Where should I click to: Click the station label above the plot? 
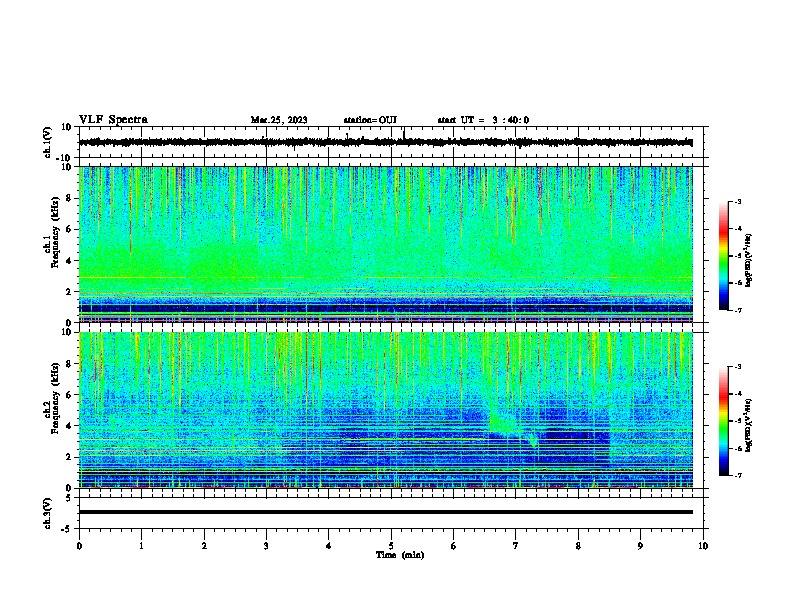point(370,120)
